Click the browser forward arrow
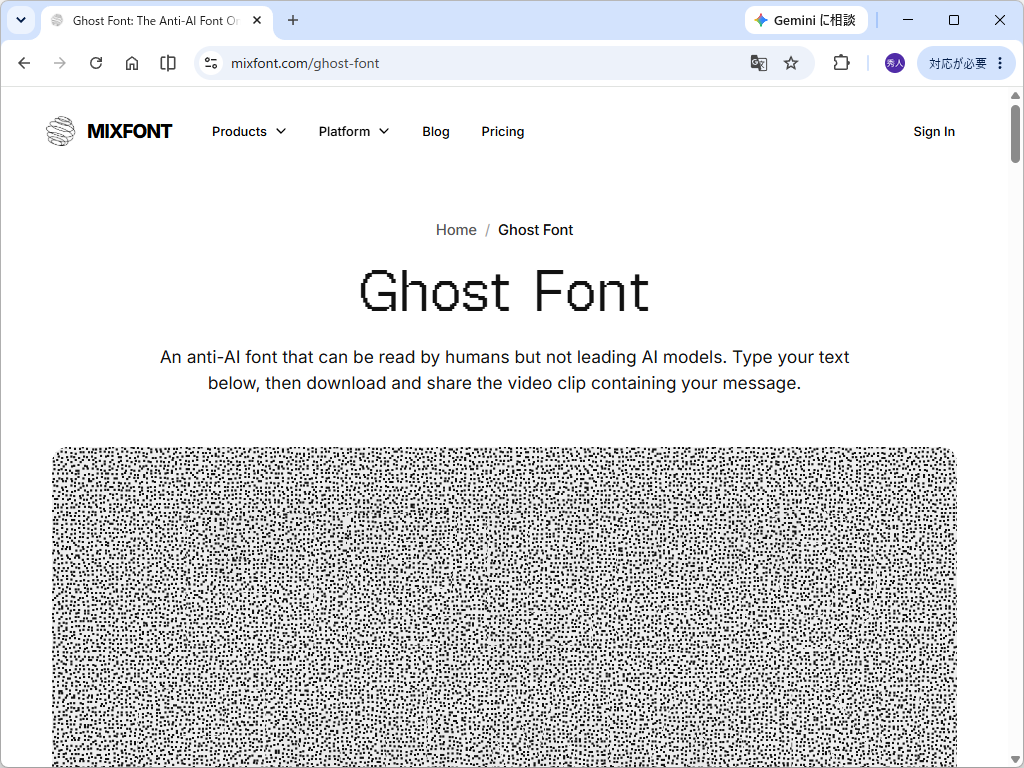The width and height of the screenshot is (1024, 768). point(60,63)
